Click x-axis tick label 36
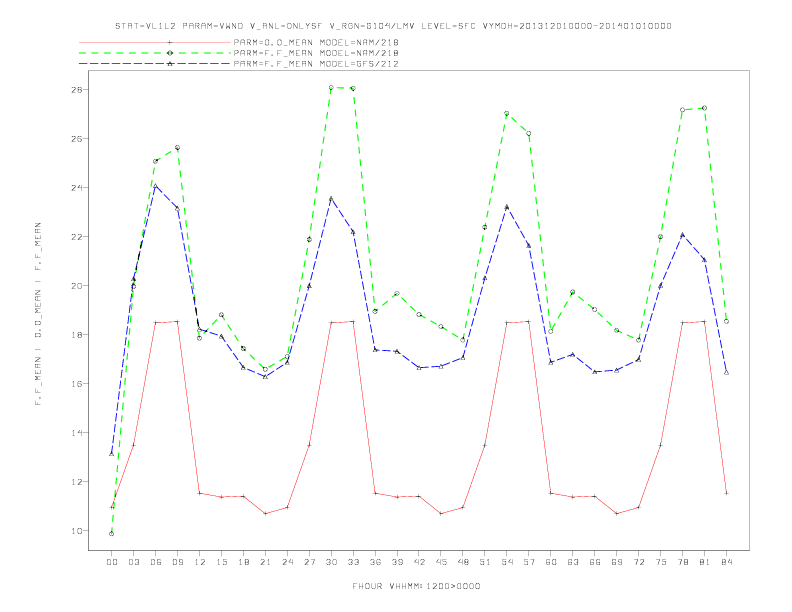 375,562
